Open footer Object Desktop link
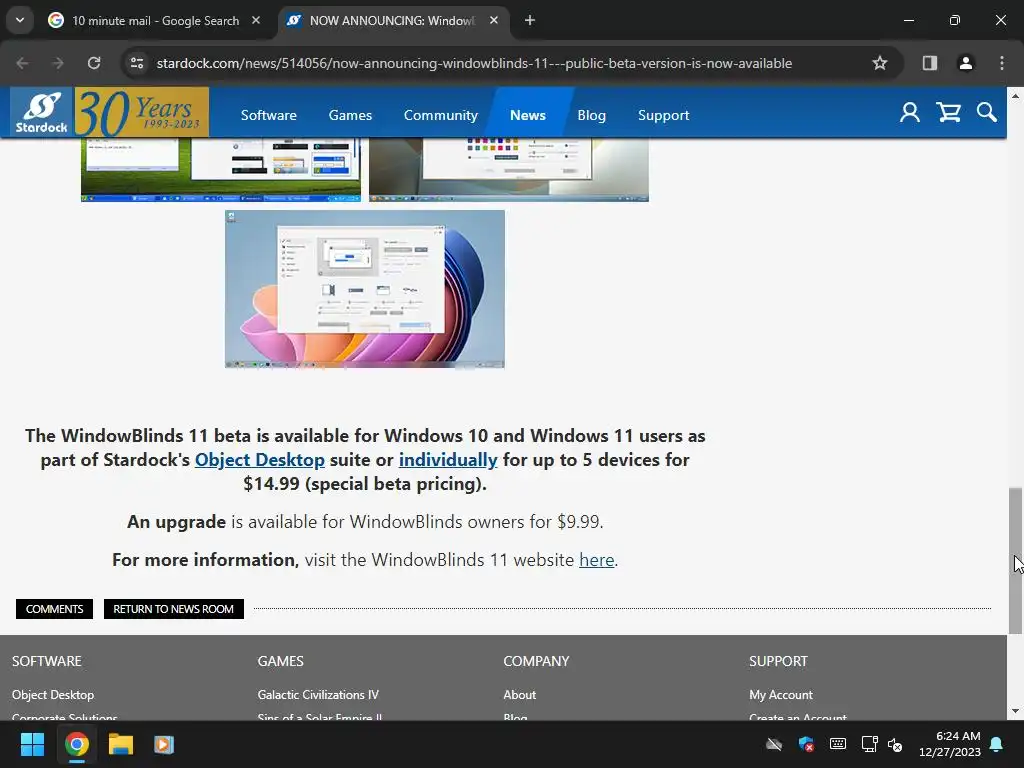Viewport: 1024px width, 768px height. (x=53, y=695)
